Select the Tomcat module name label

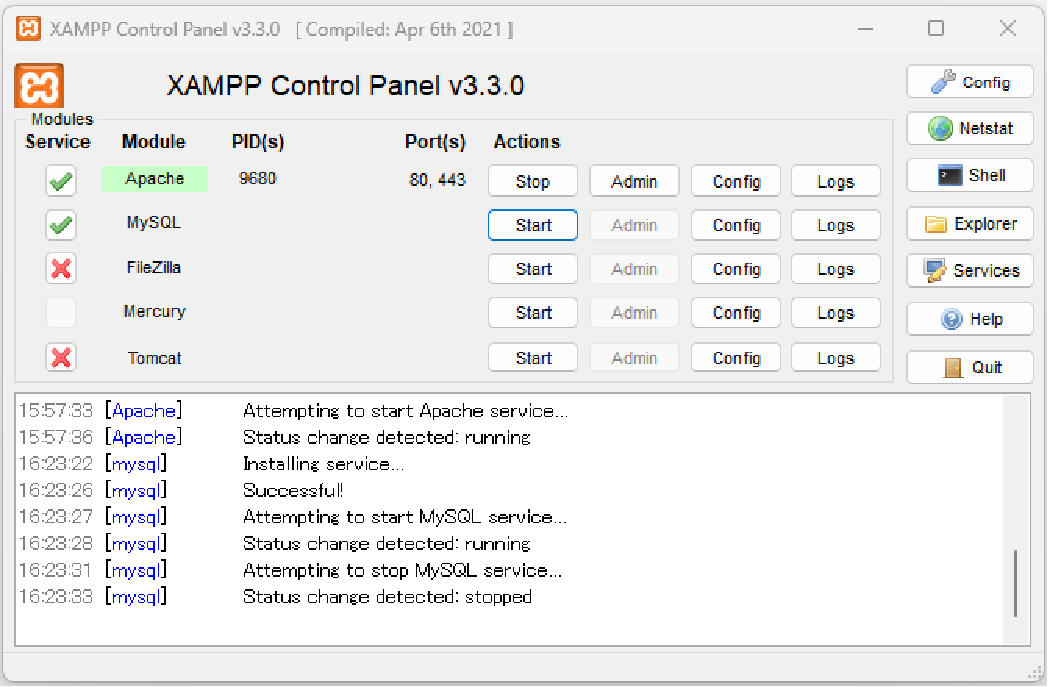coord(154,358)
